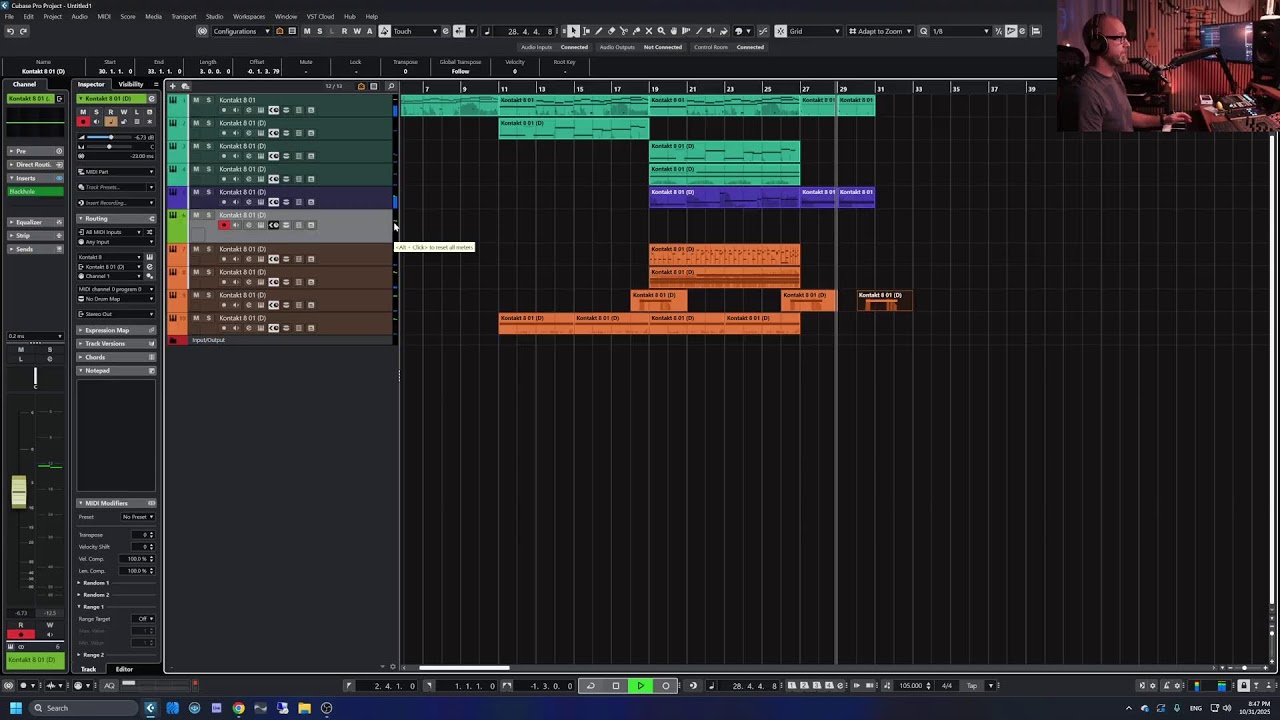This screenshot has width=1280, height=720.
Task: Switch to the Editor tab at bottom
Action: click(x=124, y=669)
